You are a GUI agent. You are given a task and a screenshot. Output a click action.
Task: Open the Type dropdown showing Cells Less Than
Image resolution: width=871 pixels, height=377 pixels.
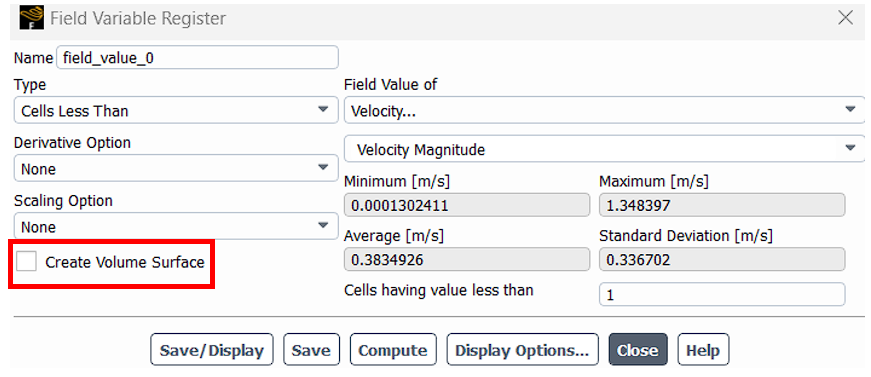(x=176, y=110)
